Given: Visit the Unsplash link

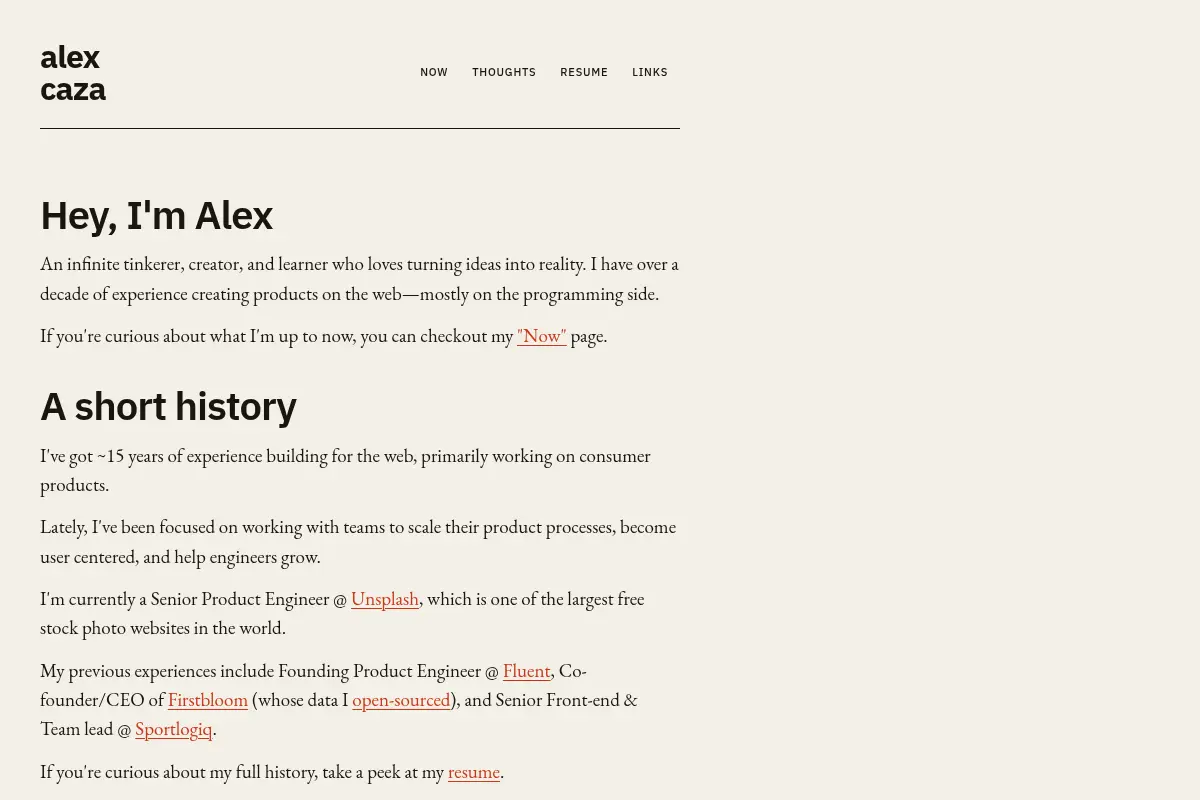Looking at the screenshot, I should [x=385, y=599].
